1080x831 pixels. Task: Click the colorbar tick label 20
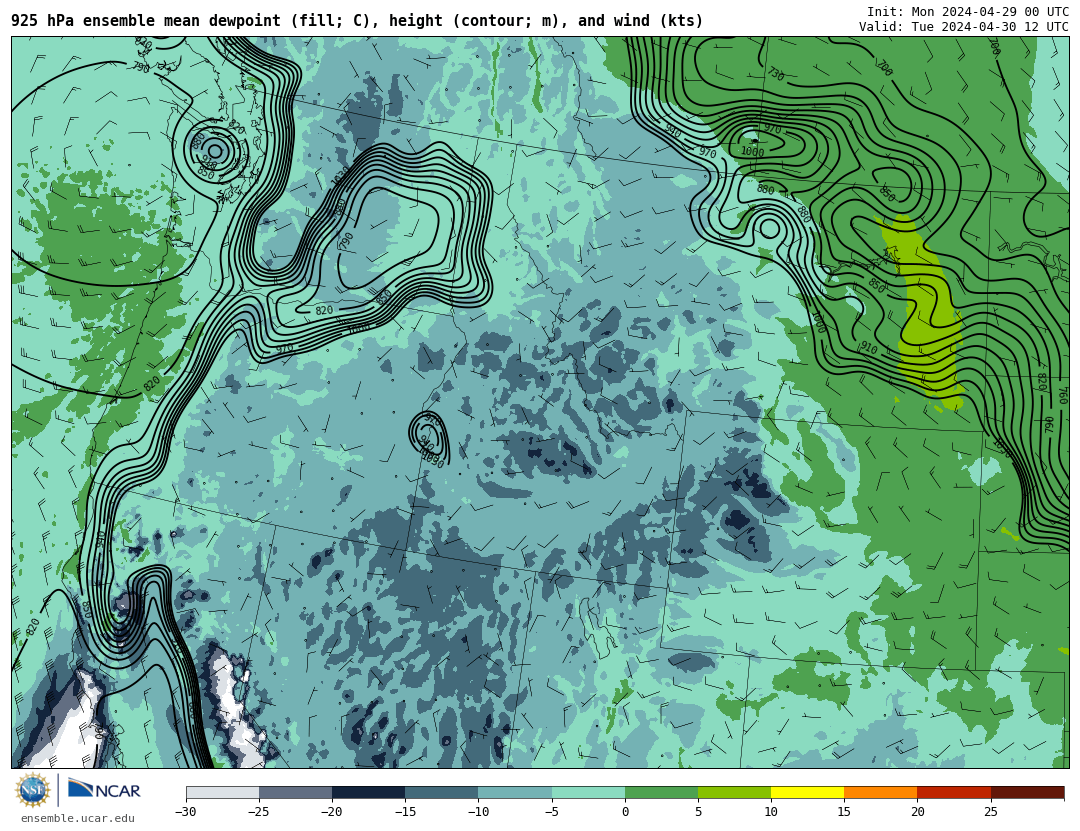pyautogui.click(x=917, y=812)
